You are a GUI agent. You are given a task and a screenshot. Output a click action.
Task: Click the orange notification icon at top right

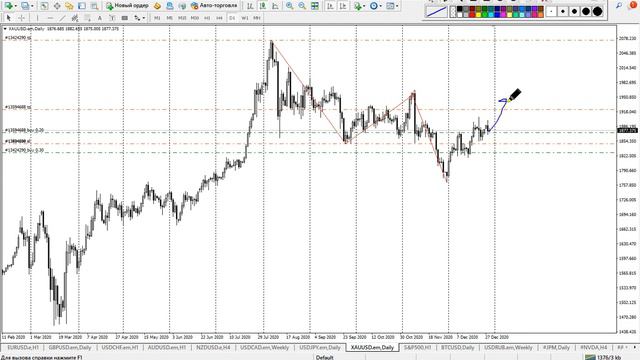(x=633, y=5)
